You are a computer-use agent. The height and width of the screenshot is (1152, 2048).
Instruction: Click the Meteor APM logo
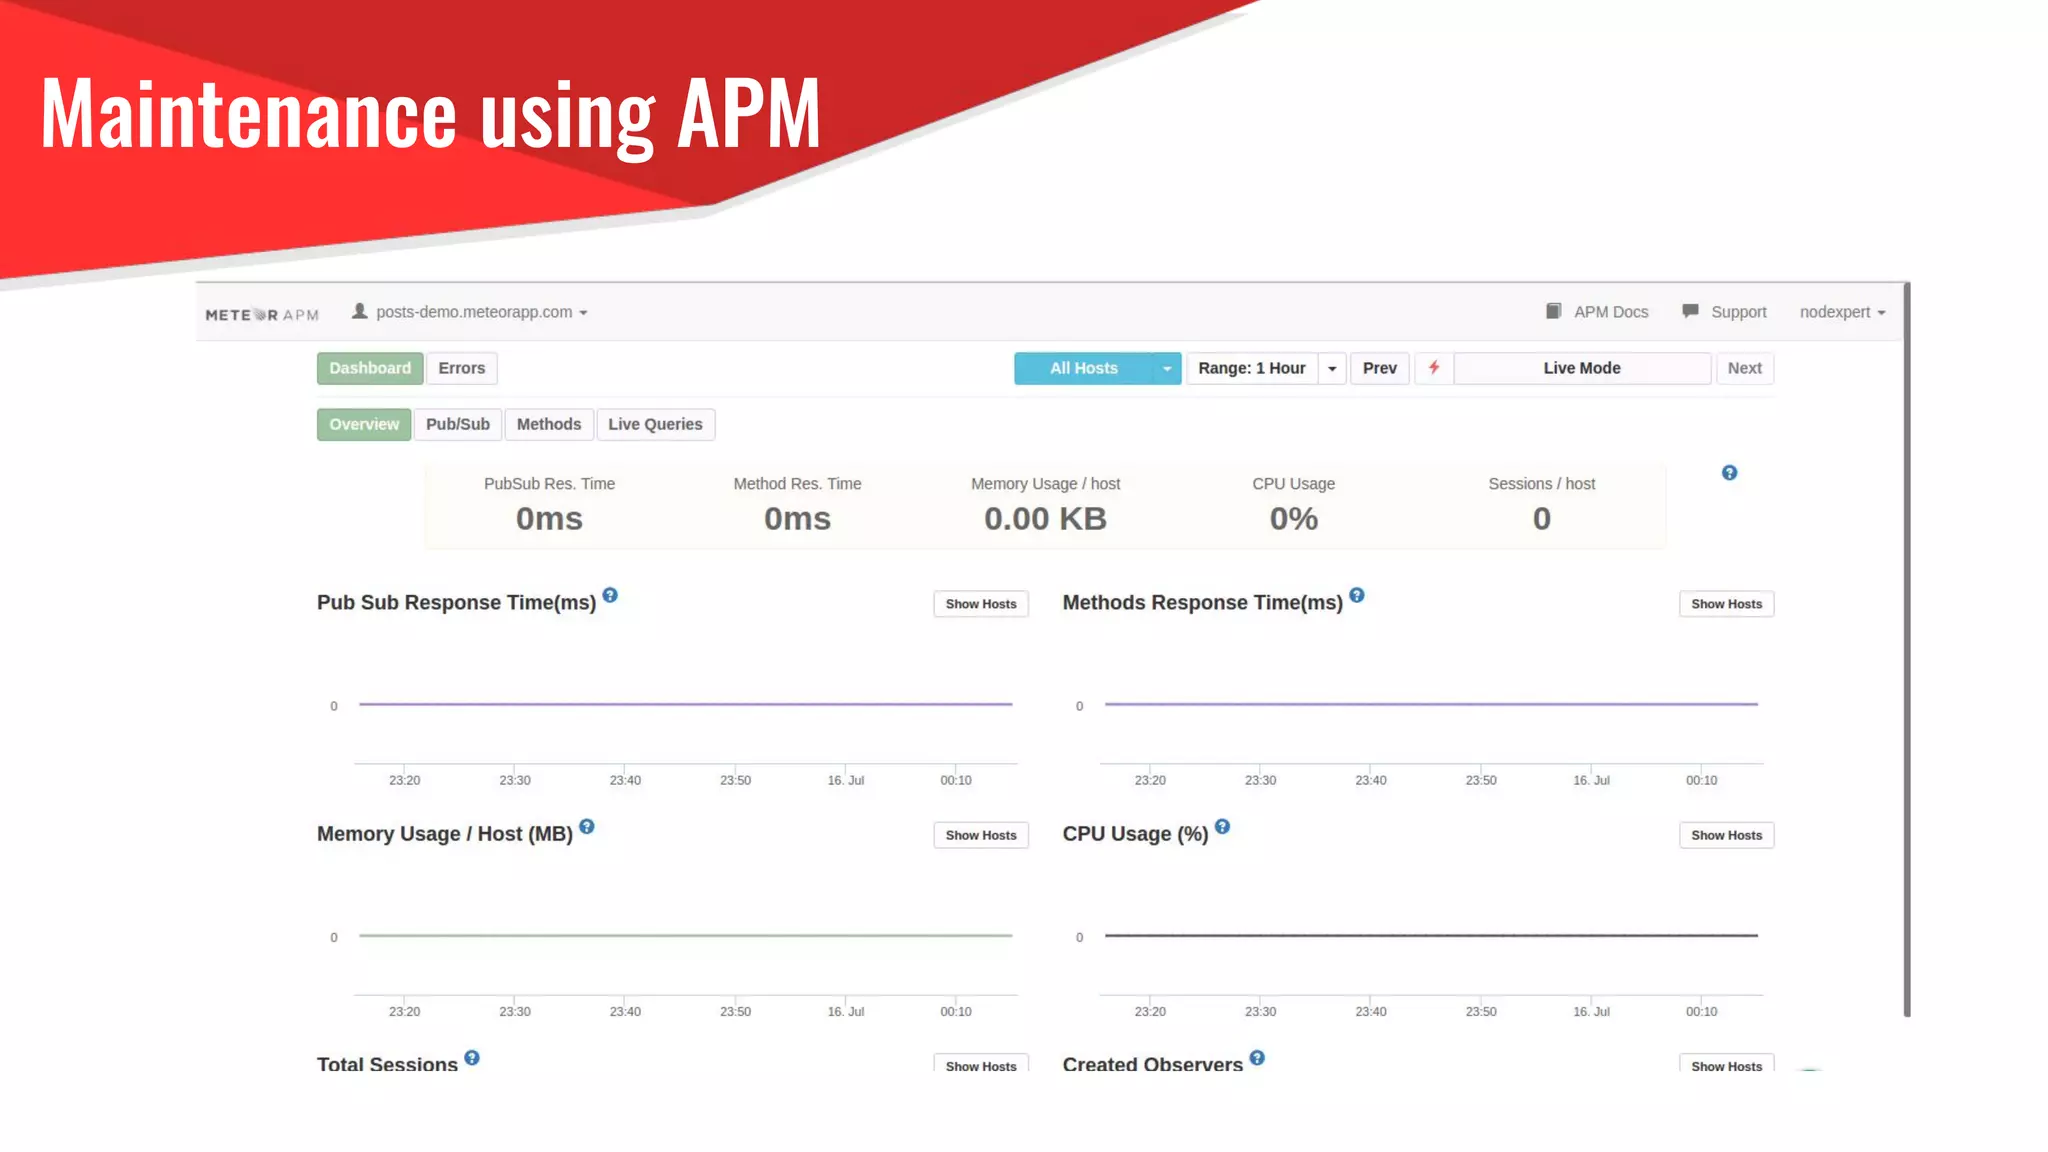point(262,314)
